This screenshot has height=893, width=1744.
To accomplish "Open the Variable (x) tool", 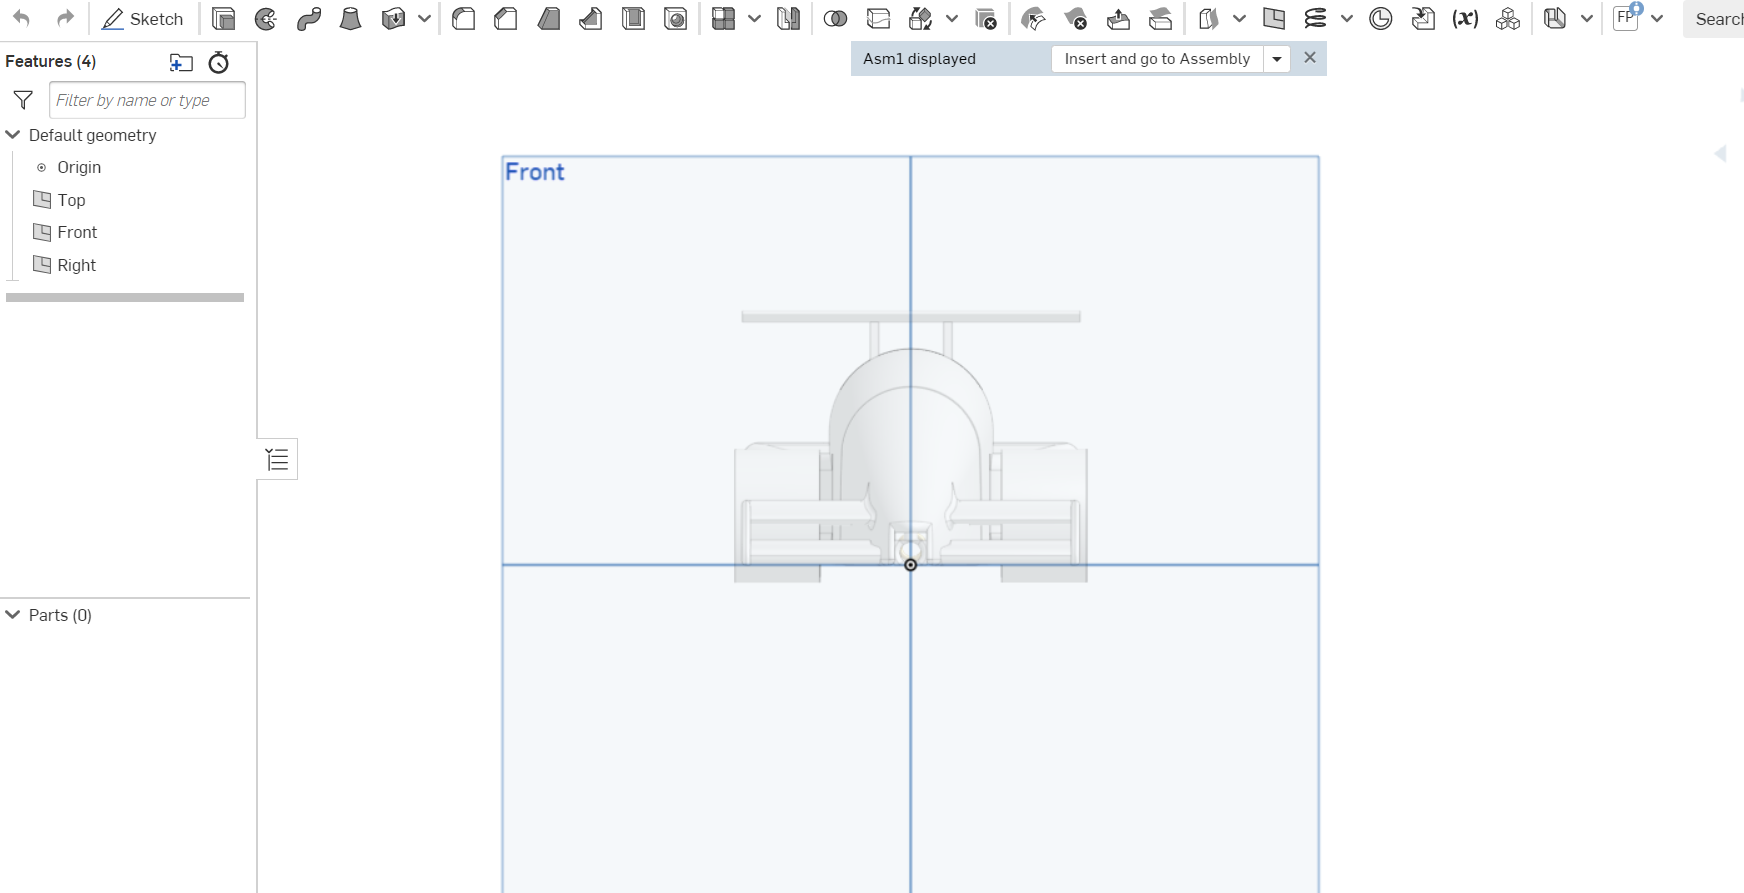I will [1465, 19].
